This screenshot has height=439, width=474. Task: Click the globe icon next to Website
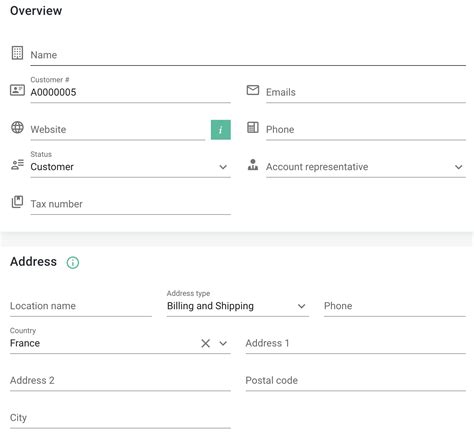tap(17, 127)
